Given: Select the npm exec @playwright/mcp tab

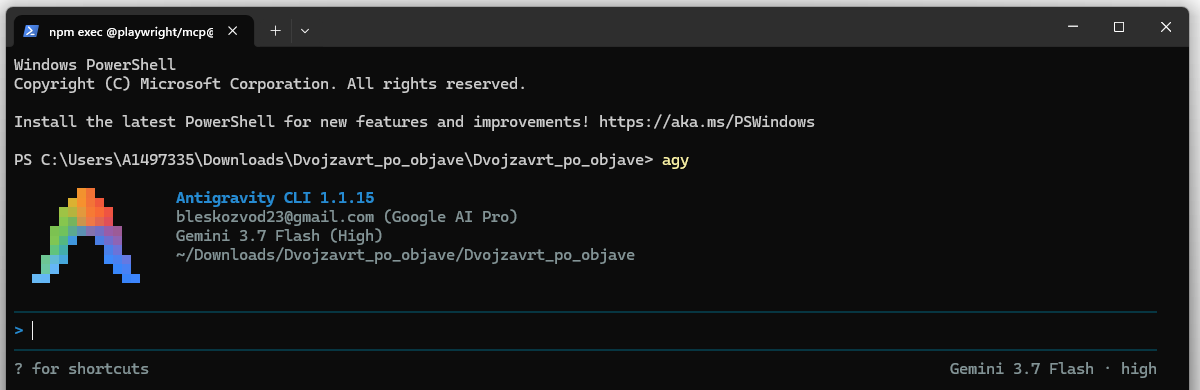Looking at the screenshot, I should pos(132,31).
